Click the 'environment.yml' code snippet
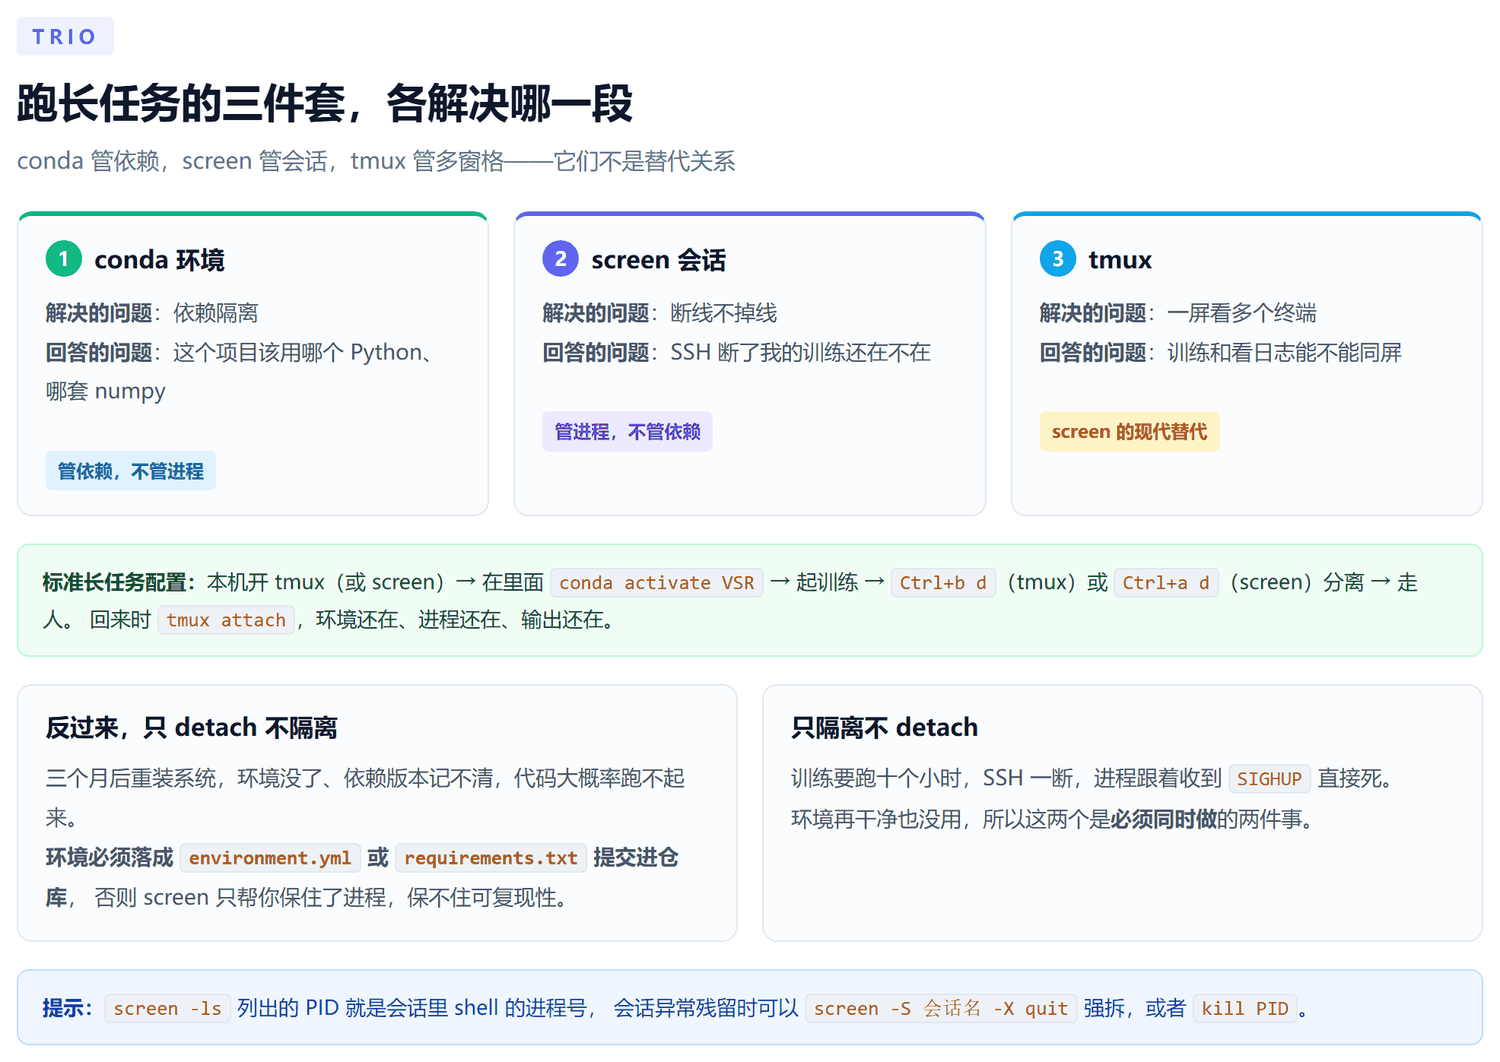 pos(270,858)
